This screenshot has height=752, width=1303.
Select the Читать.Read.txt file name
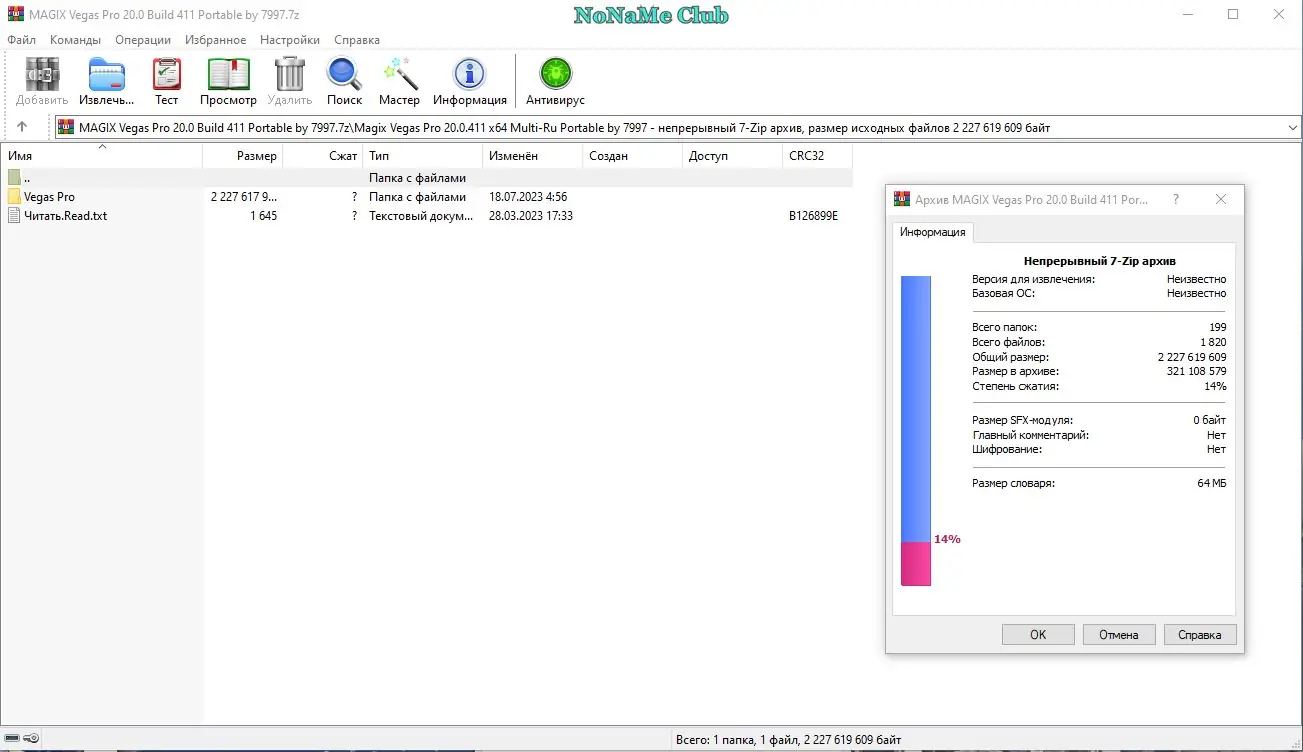pyautogui.click(x=65, y=216)
